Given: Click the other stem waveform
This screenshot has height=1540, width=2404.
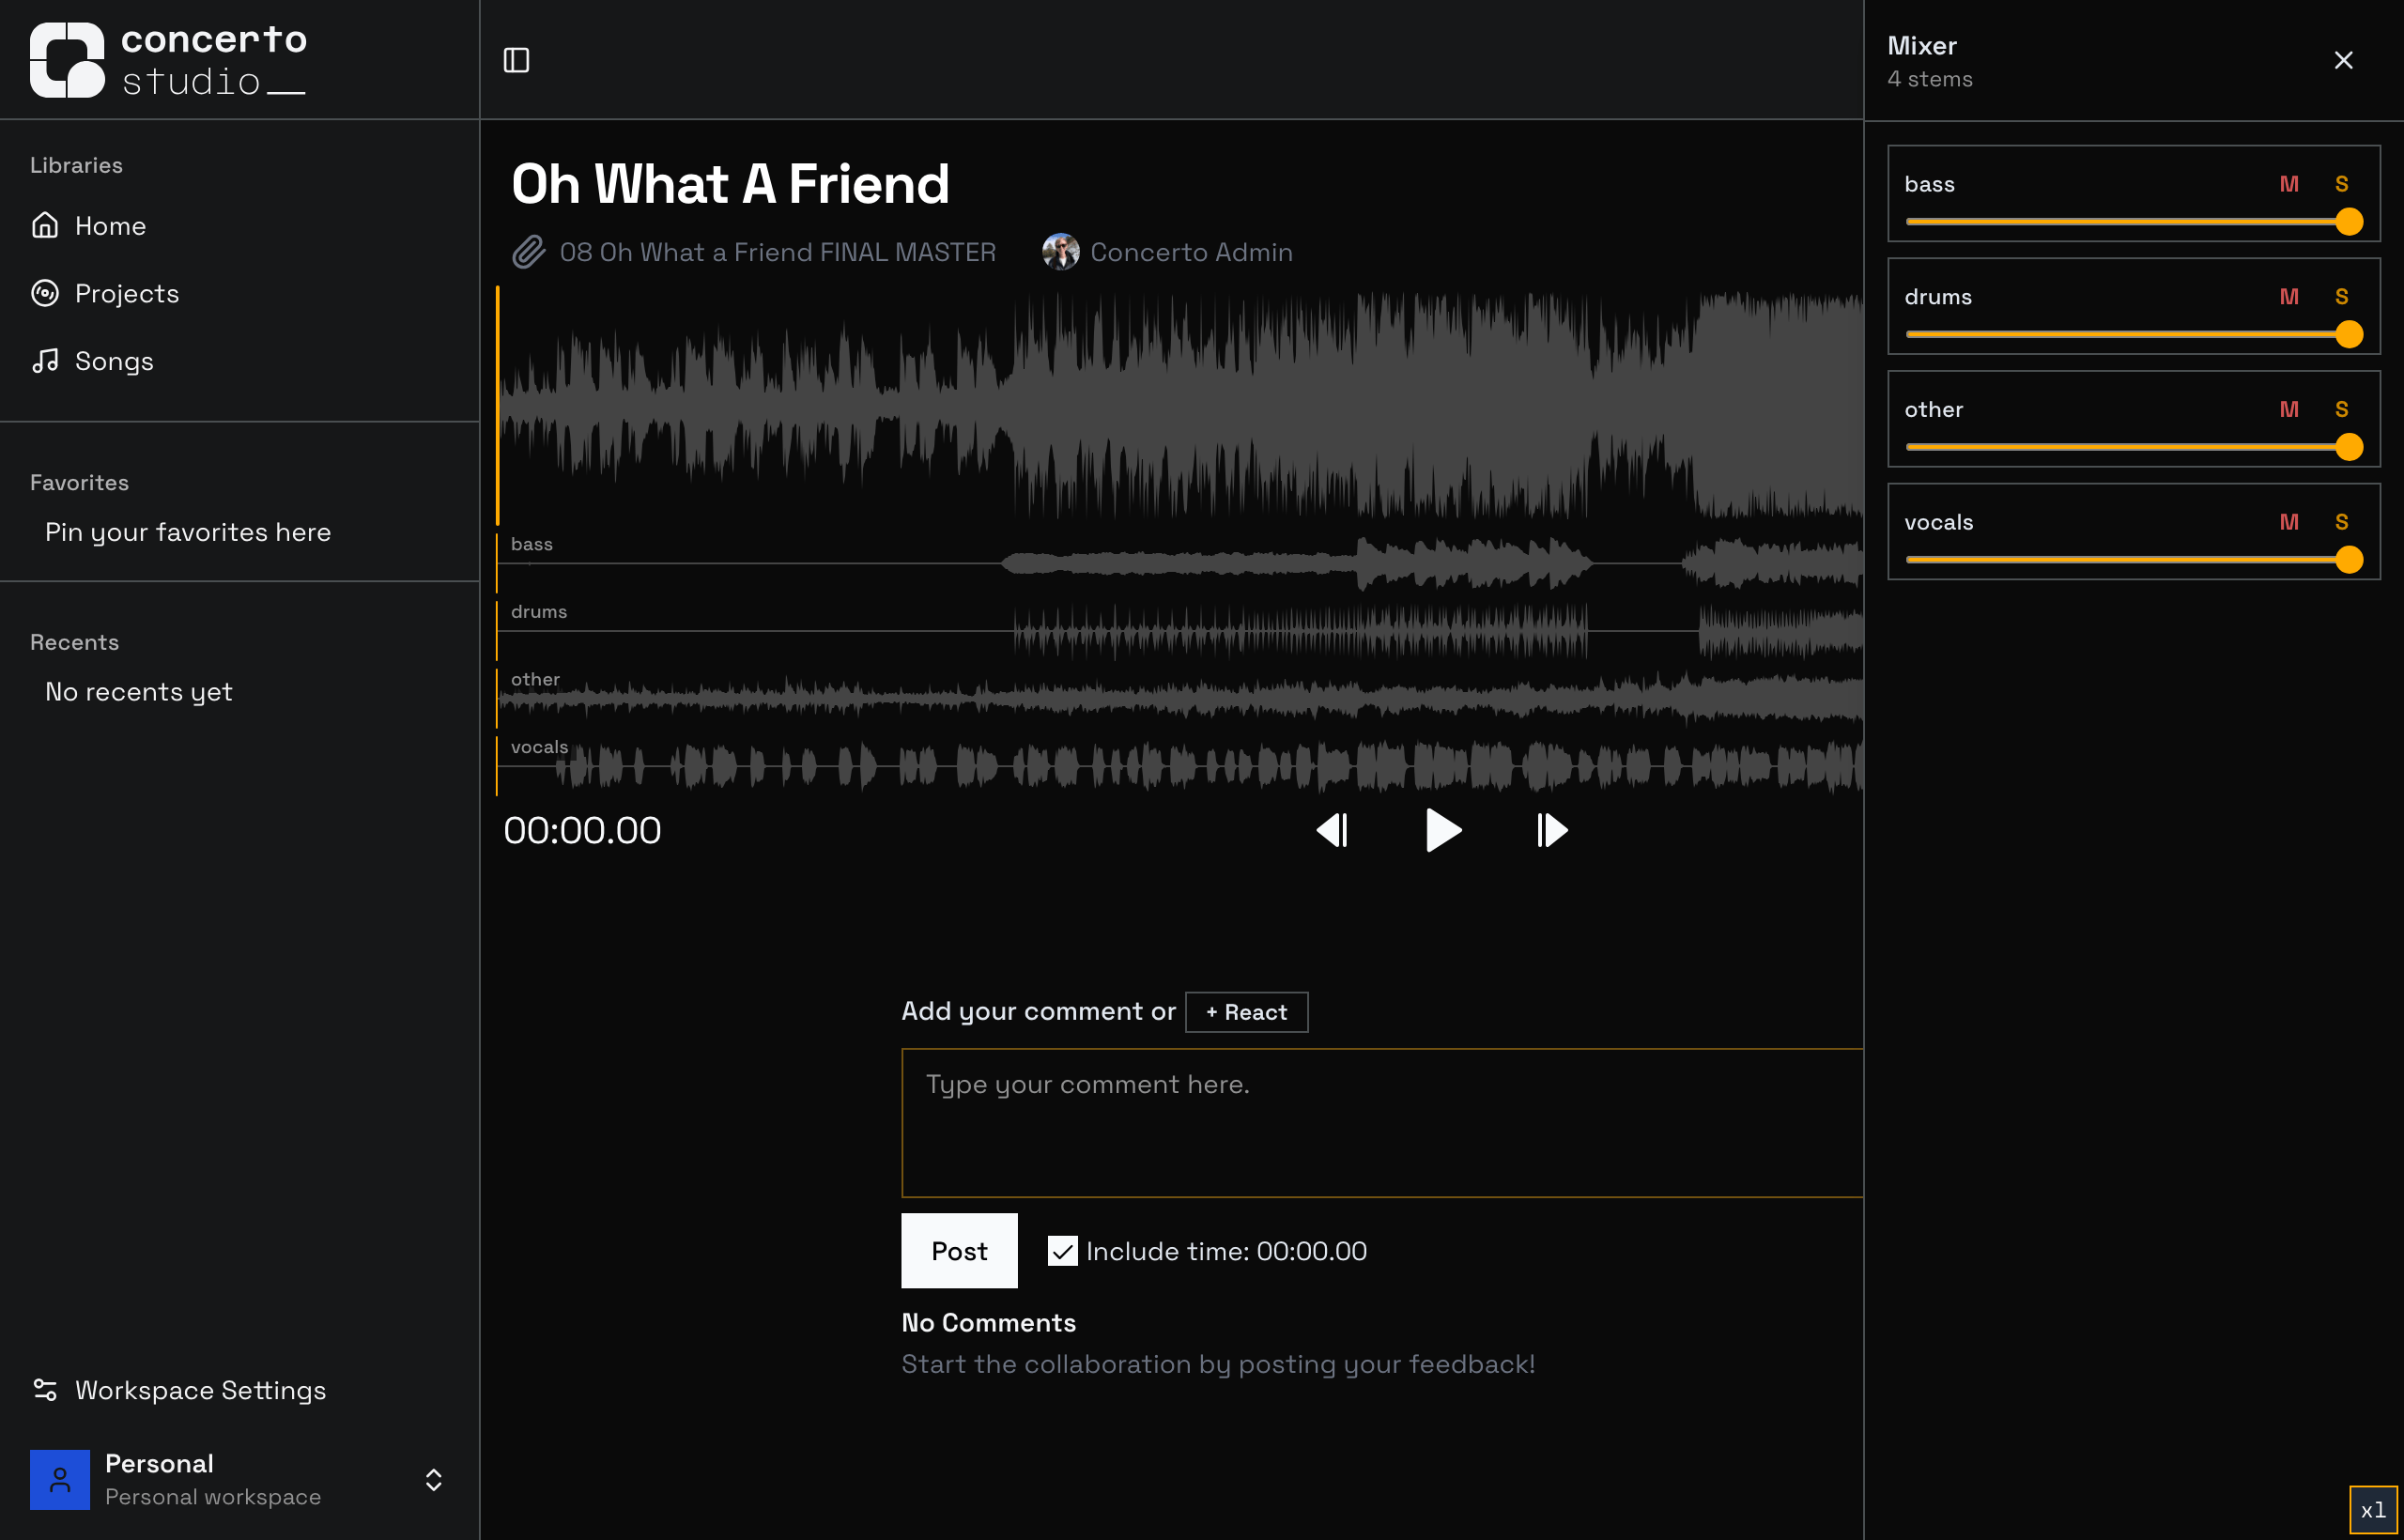Looking at the screenshot, I should click(1180, 698).
